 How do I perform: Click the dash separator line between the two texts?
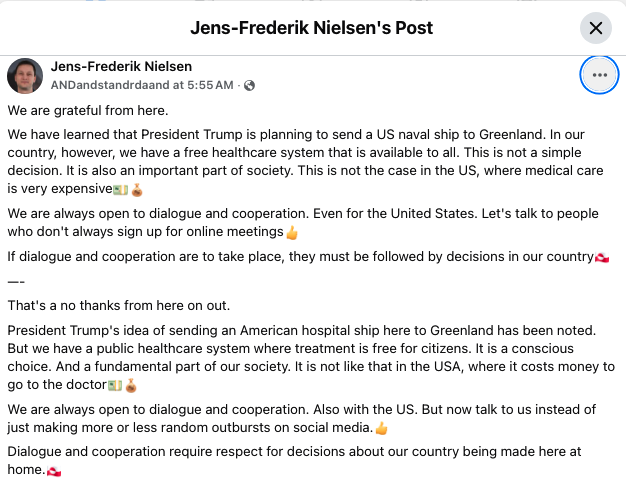tap(15, 281)
